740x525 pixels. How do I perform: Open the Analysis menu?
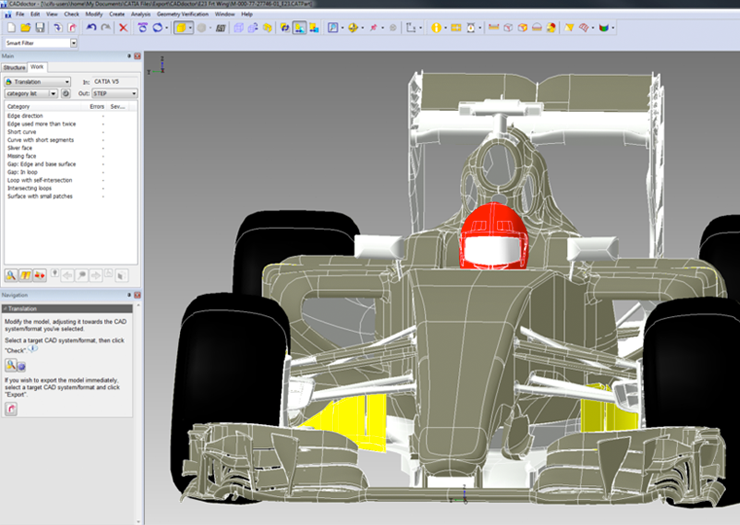click(x=140, y=14)
